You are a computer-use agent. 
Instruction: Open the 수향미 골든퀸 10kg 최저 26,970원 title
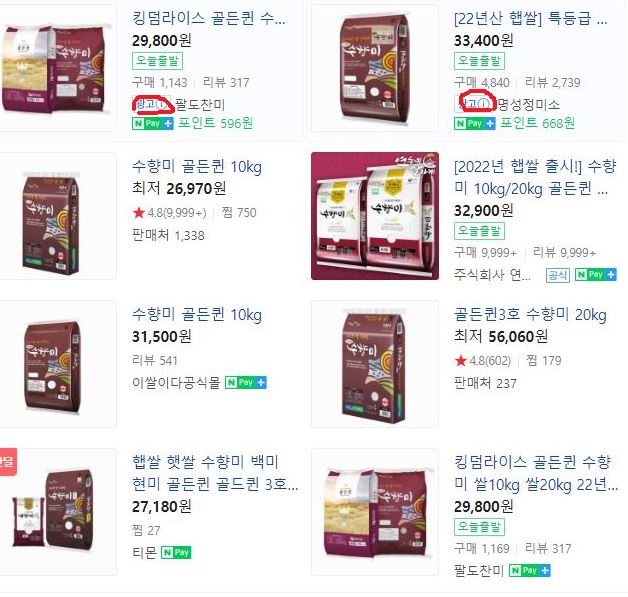[197, 166]
